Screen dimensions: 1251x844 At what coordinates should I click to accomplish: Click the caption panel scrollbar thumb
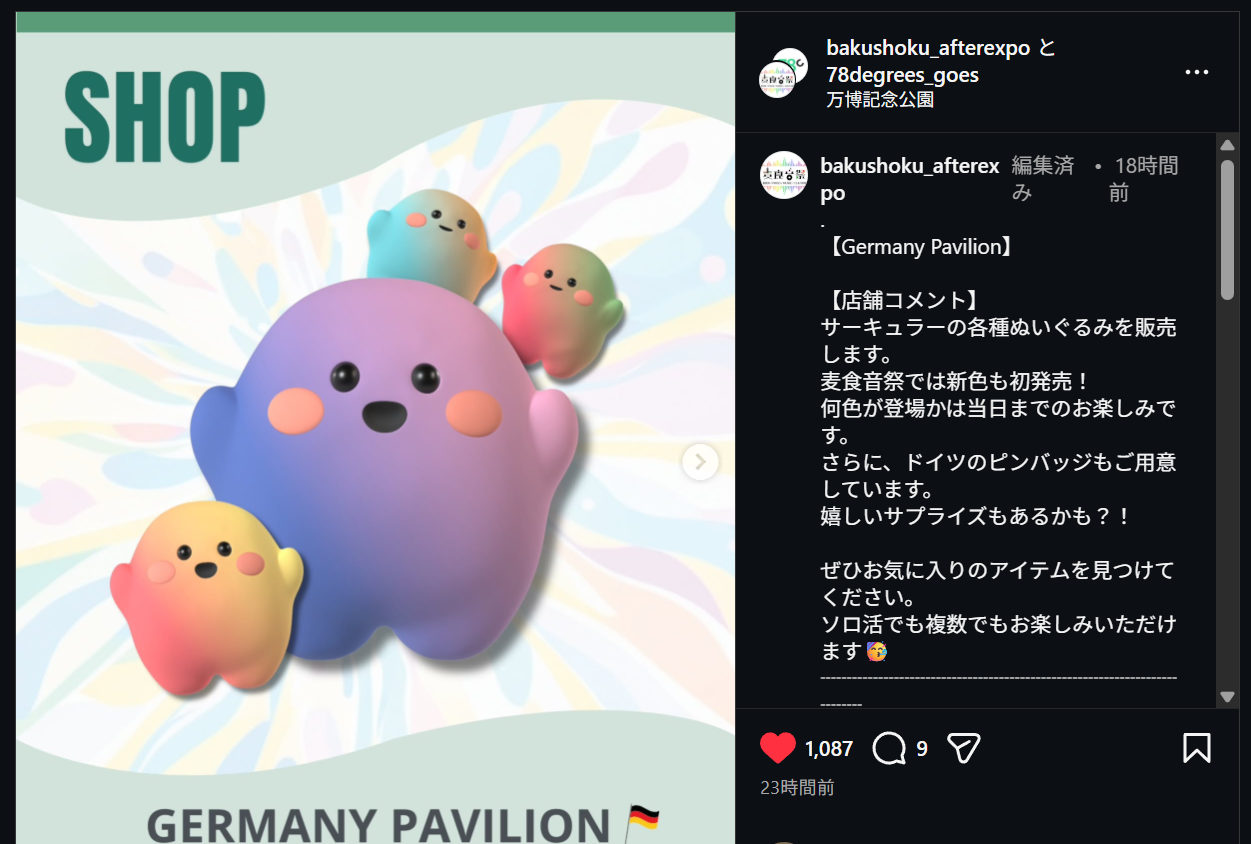[1228, 229]
